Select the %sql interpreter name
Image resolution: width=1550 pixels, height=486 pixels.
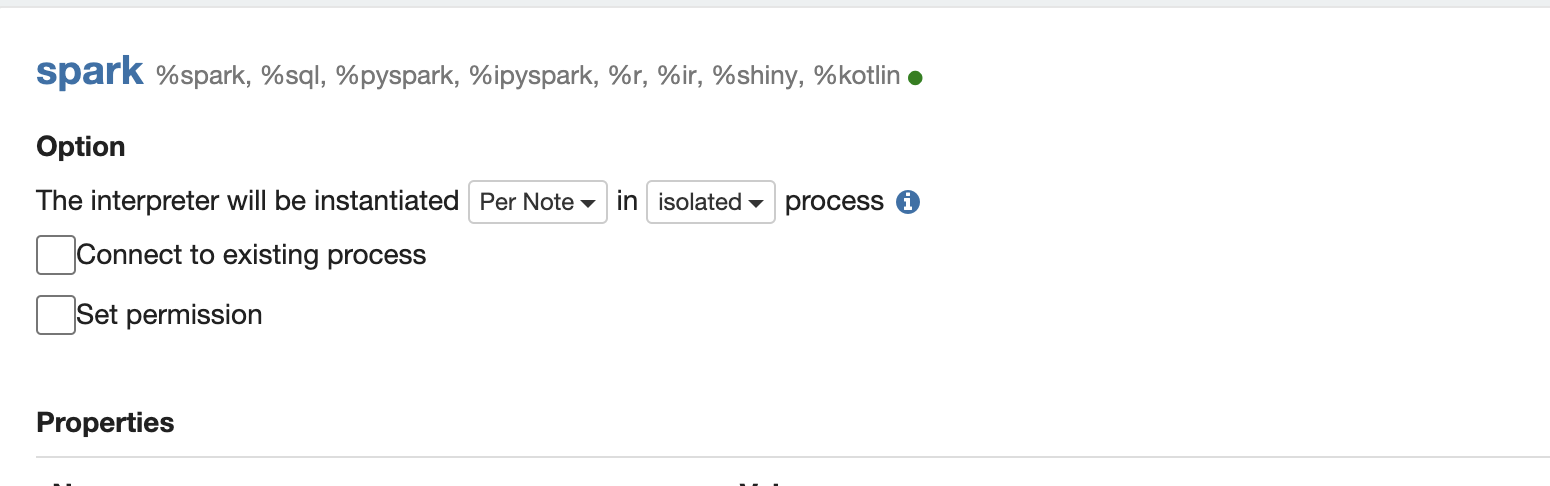(x=293, y=76)
